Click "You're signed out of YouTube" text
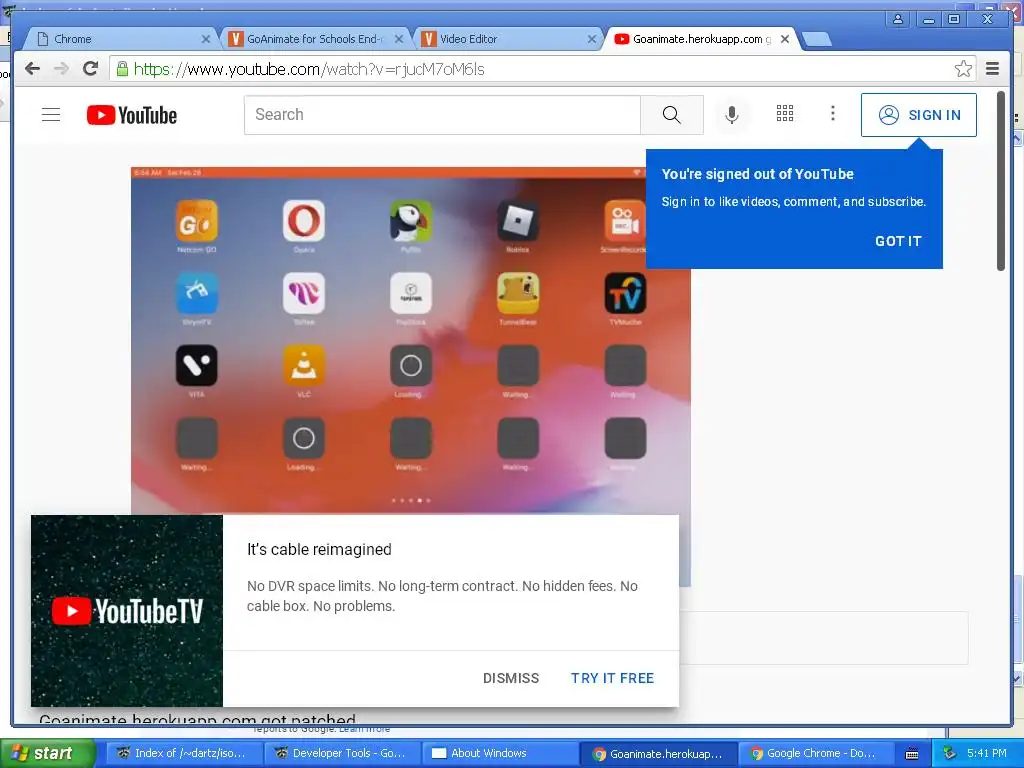 click(758, 174)
